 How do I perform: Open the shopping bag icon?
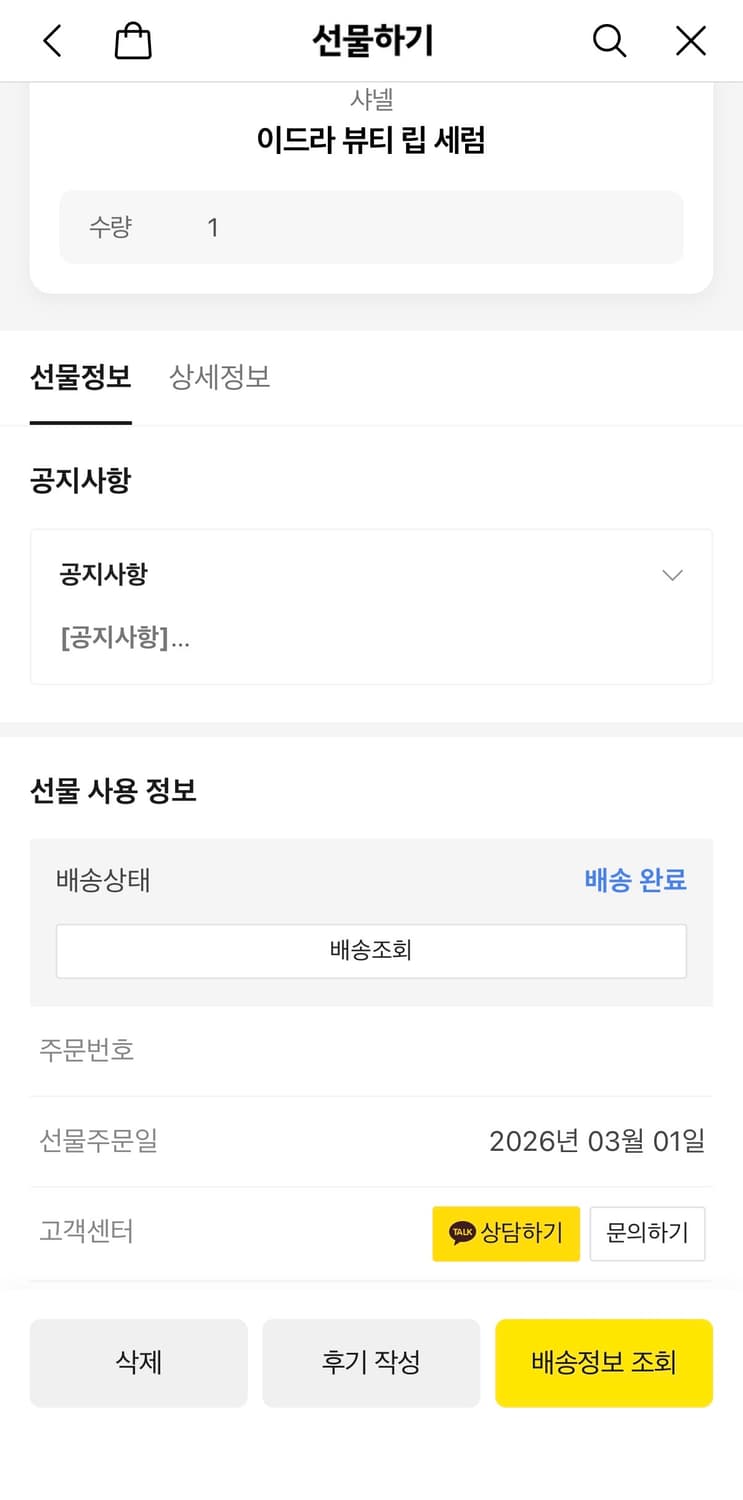(131, 40)
